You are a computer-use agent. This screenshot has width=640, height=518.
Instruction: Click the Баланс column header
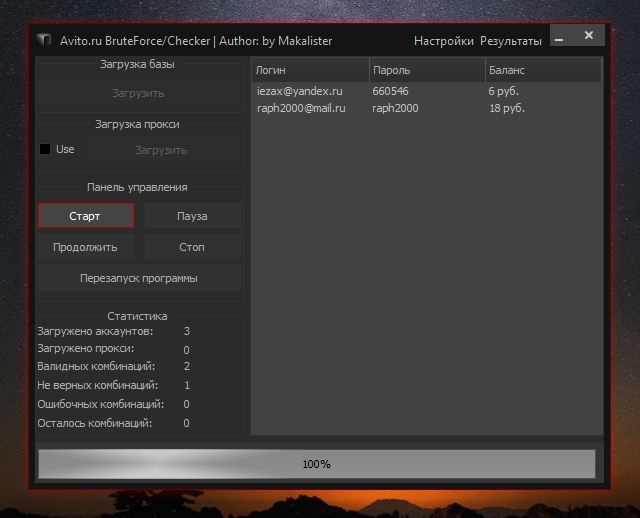[542, 71]
